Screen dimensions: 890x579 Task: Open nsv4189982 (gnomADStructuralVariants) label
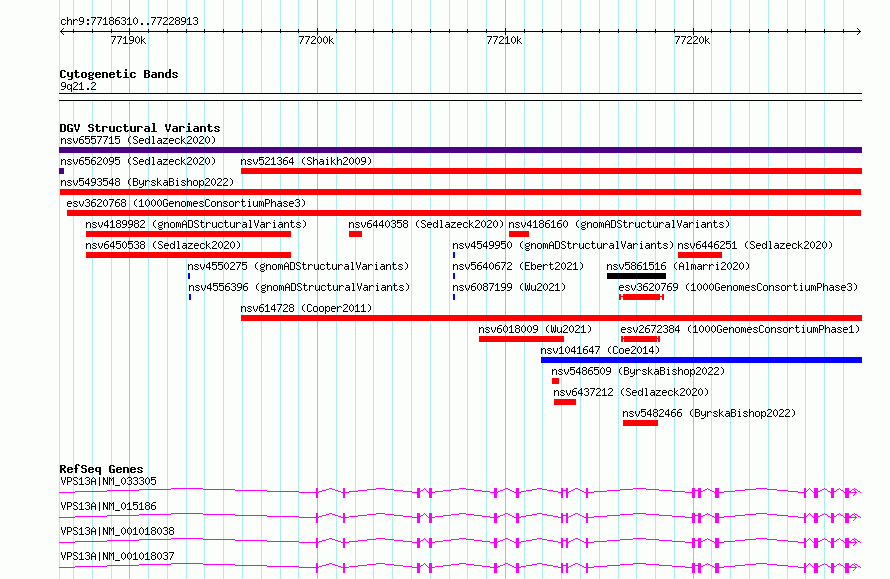(x=196, y=224)
